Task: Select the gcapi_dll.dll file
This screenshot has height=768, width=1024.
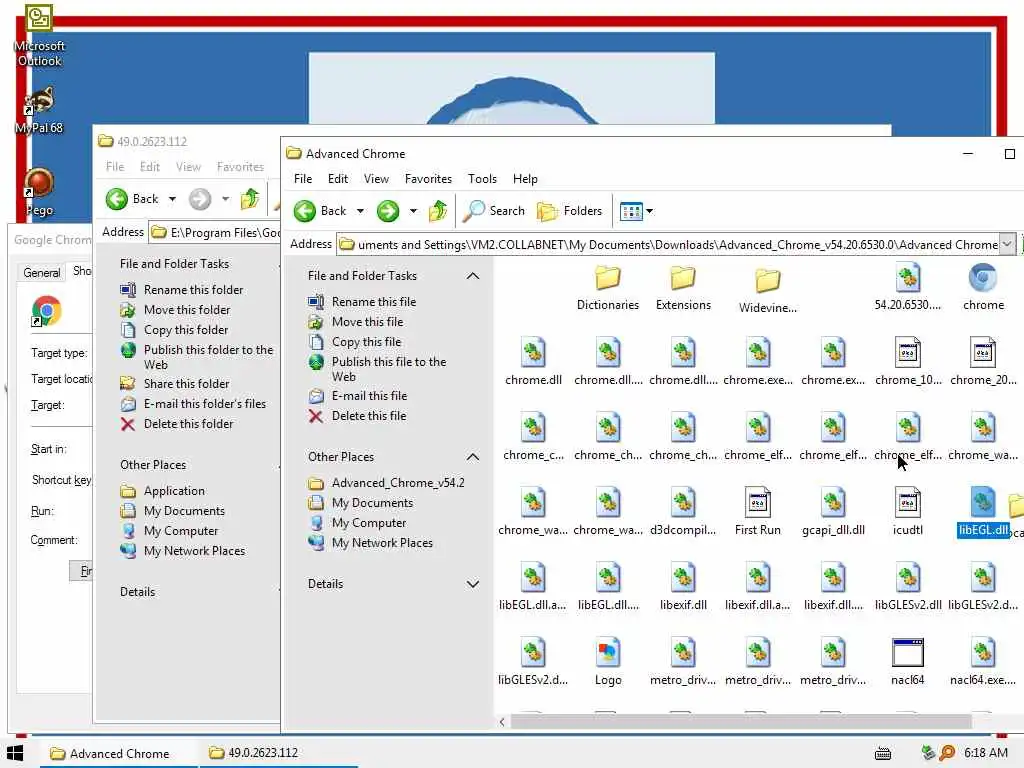Action: (833, 512)
